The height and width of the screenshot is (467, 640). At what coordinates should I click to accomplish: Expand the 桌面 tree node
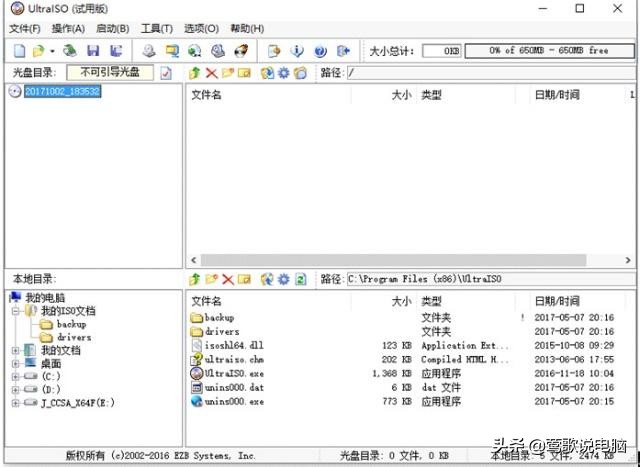[x=16, y=363]
